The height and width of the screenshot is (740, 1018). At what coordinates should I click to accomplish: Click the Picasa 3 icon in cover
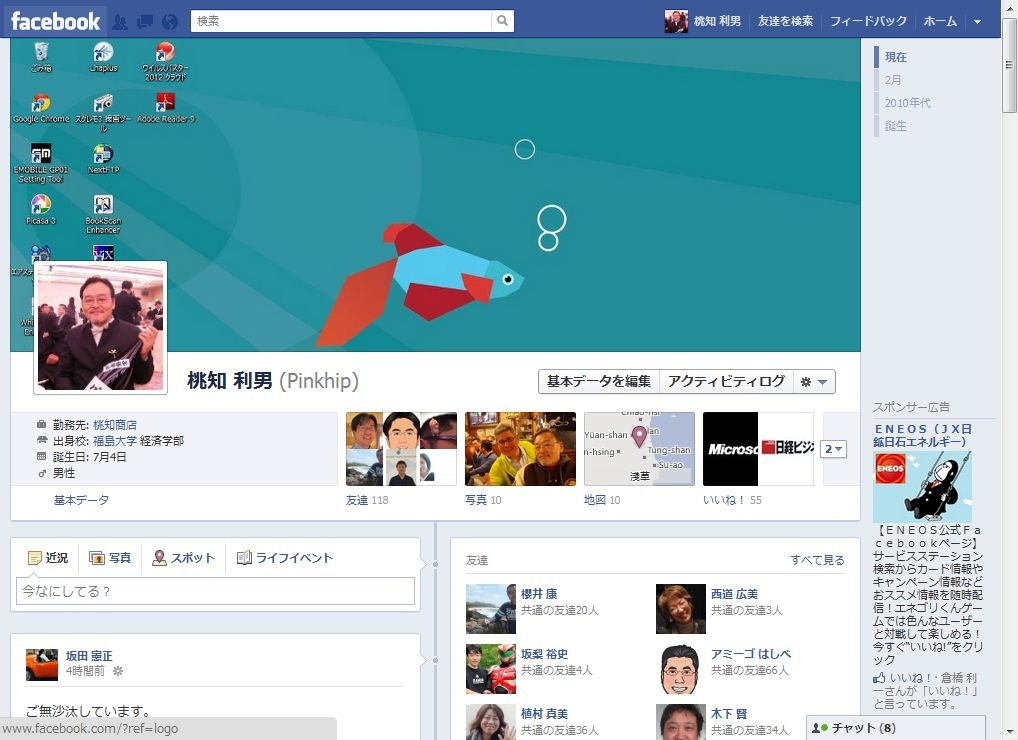coord(41,210)
